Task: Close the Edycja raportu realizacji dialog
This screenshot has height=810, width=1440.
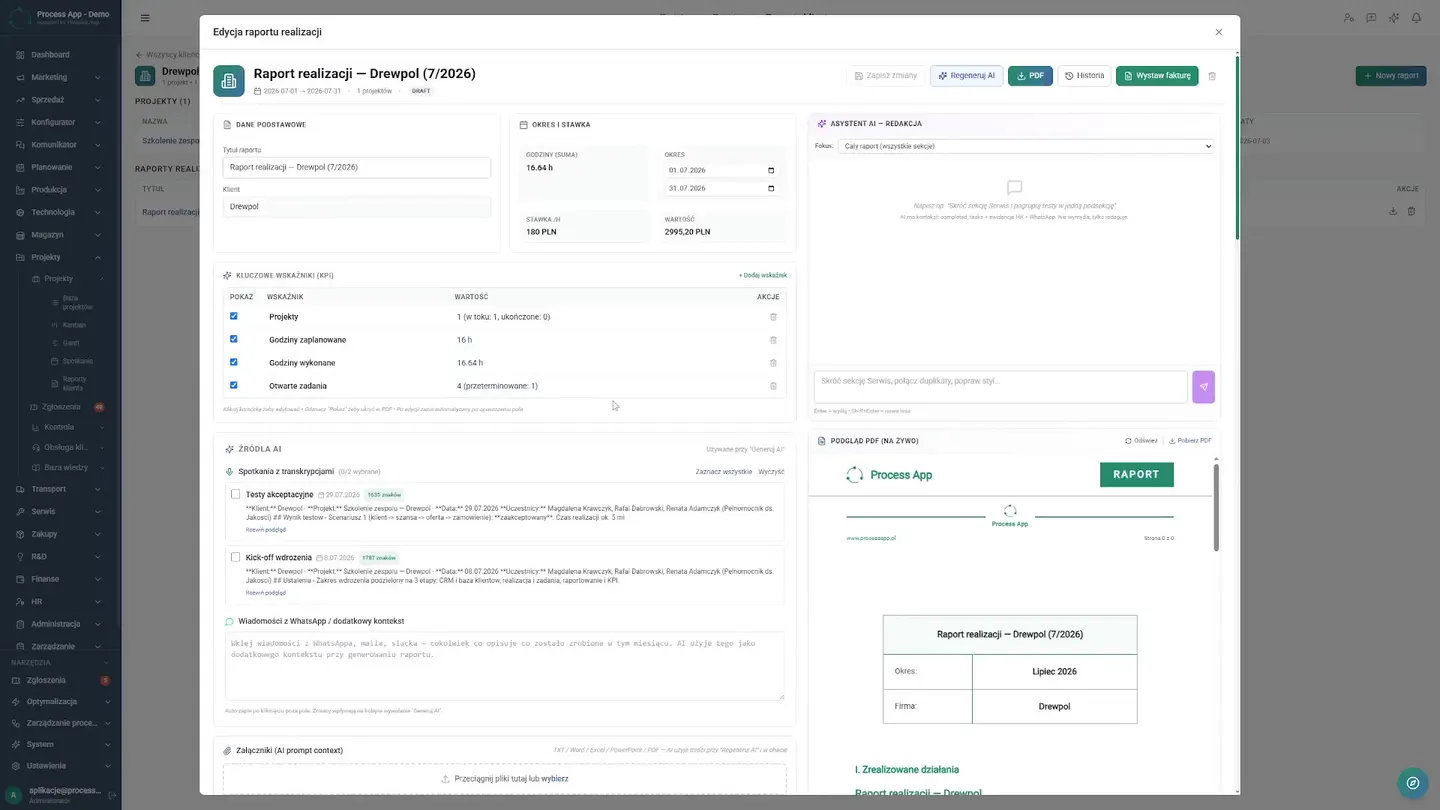Action: [1218, 32]
